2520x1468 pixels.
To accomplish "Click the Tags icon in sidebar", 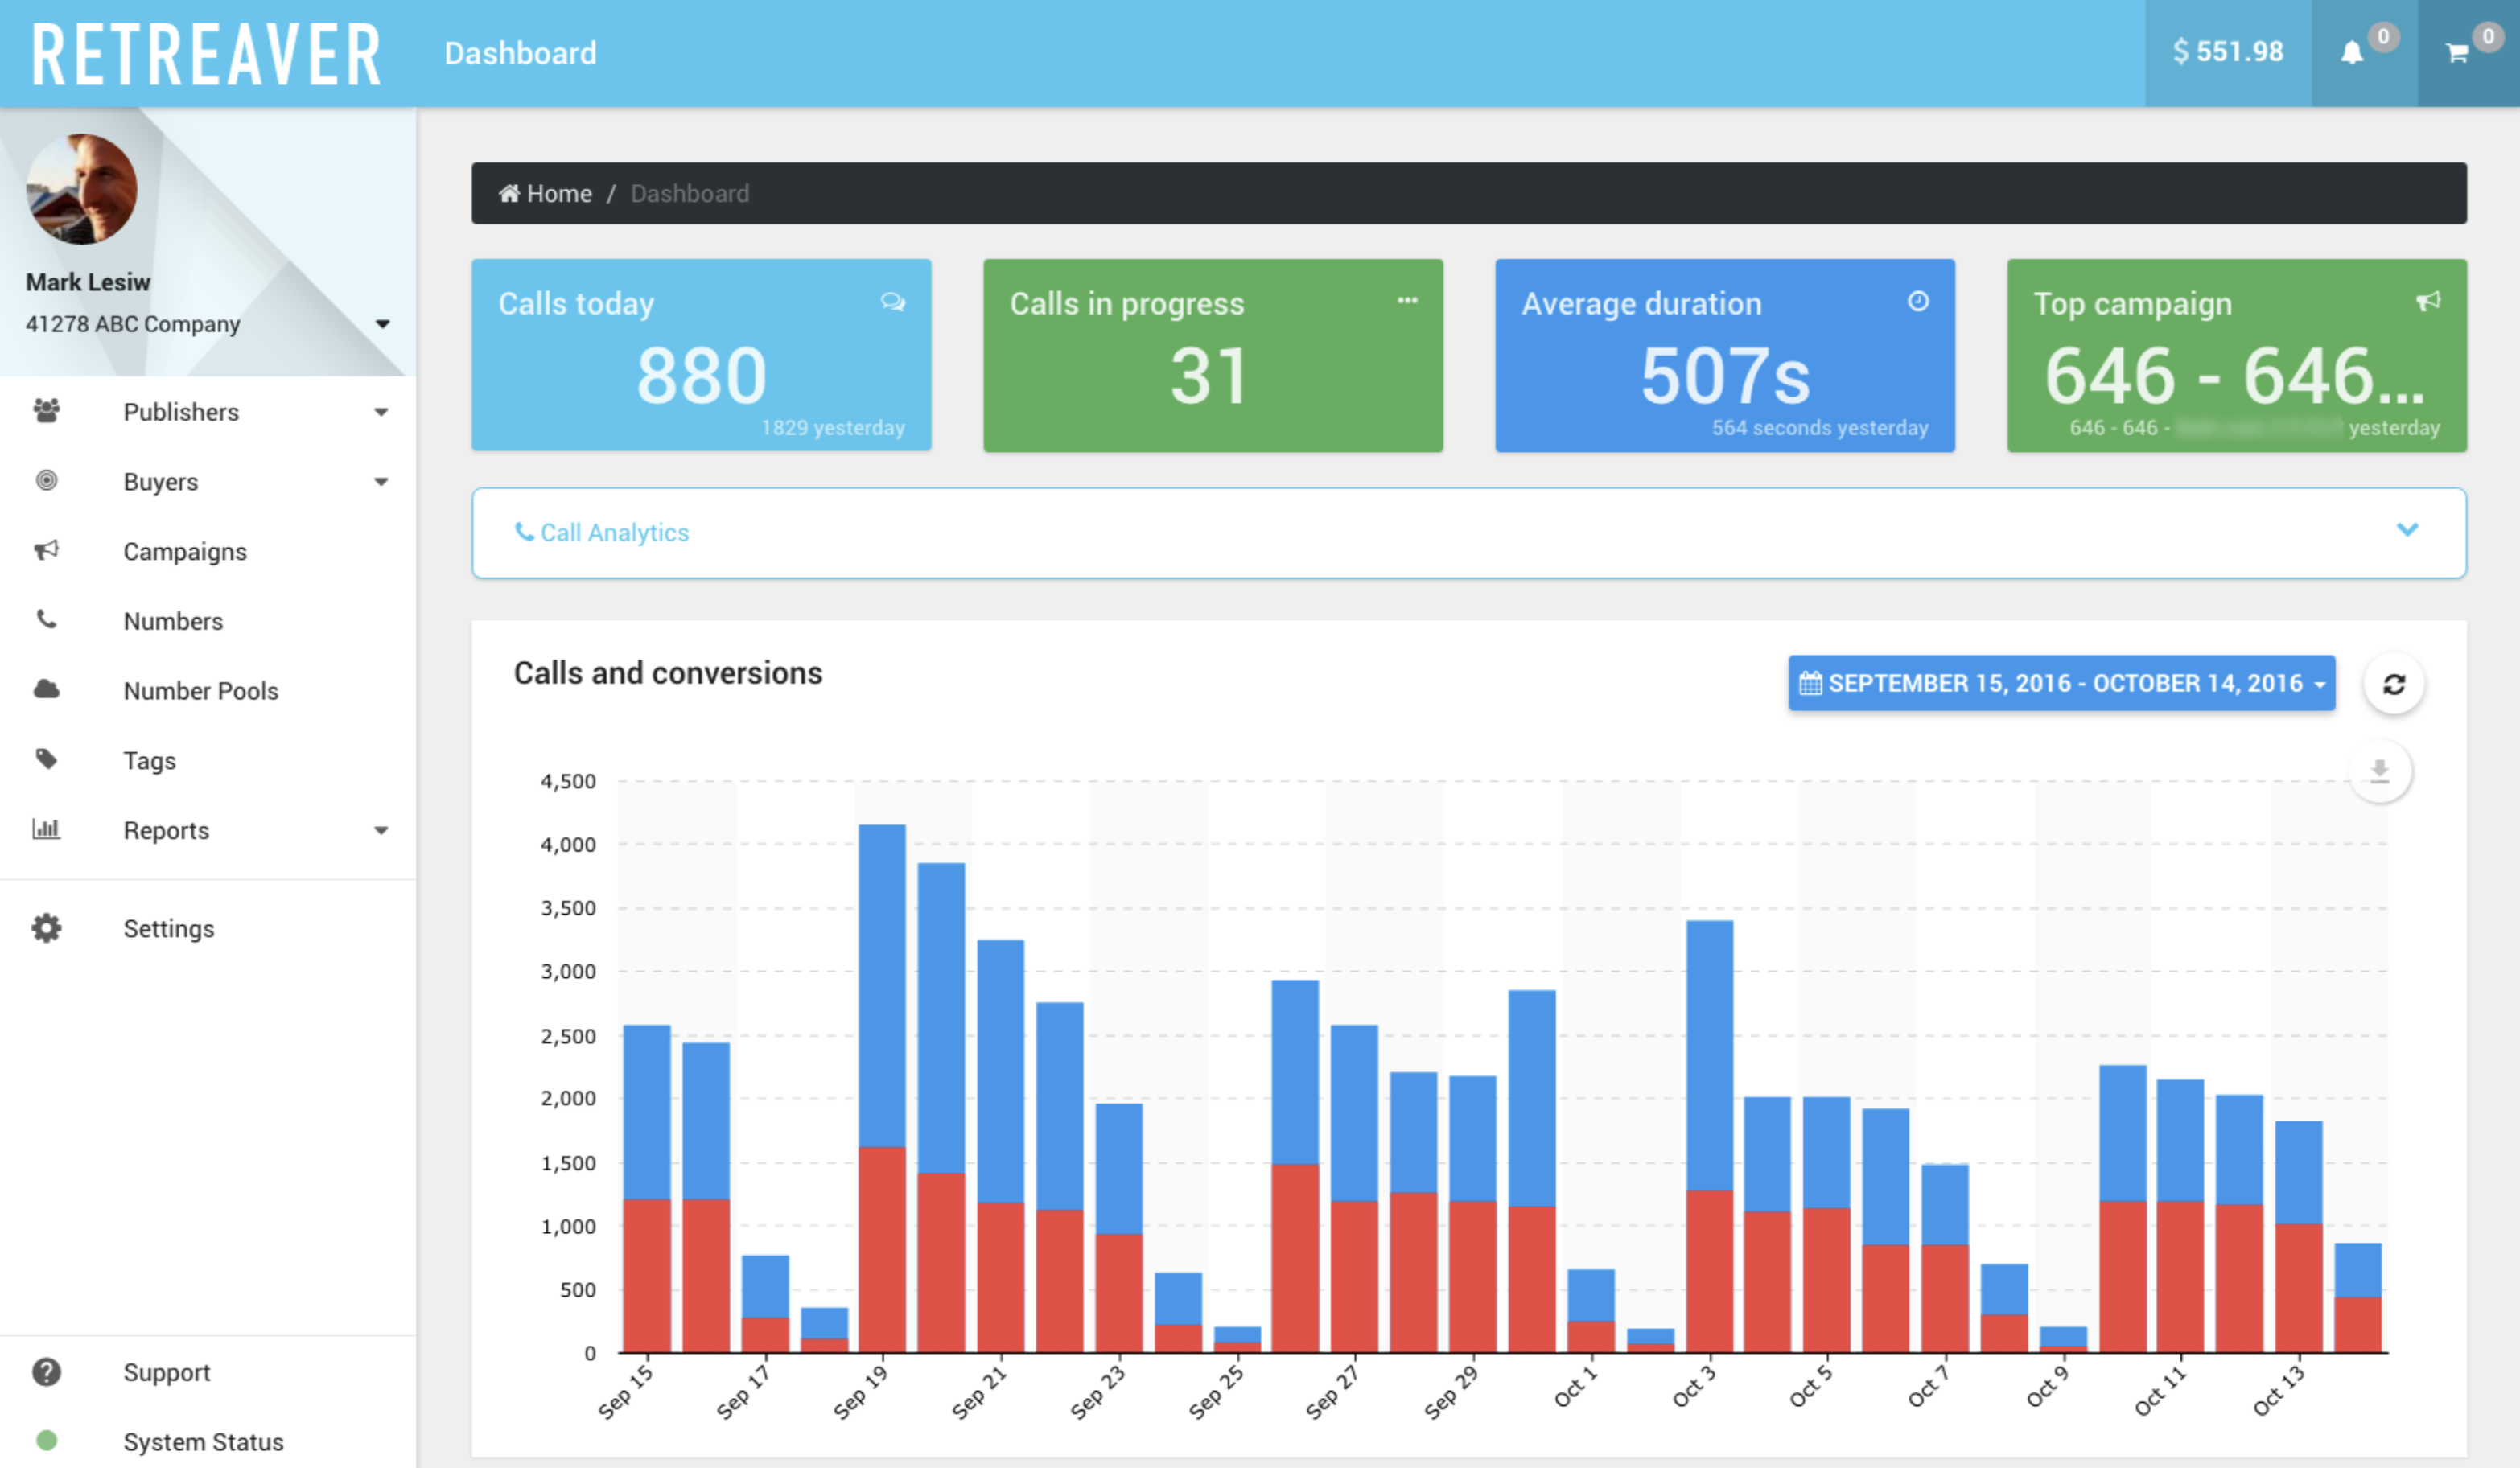I will point(47,759).
